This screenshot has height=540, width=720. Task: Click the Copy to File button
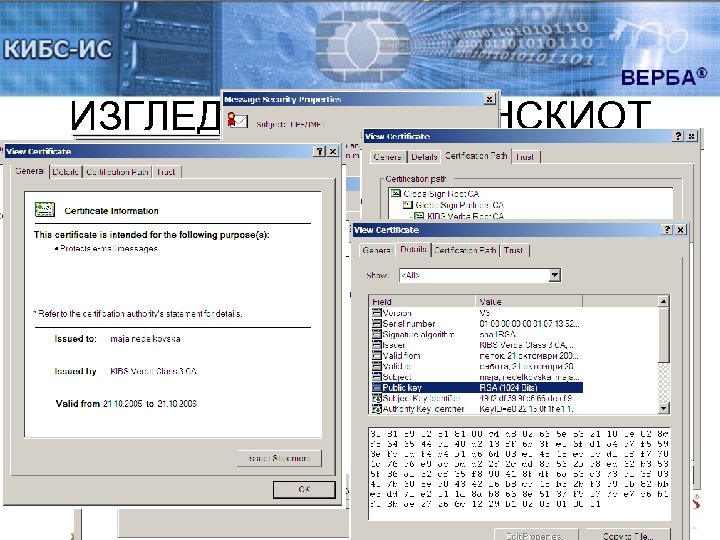628,535
